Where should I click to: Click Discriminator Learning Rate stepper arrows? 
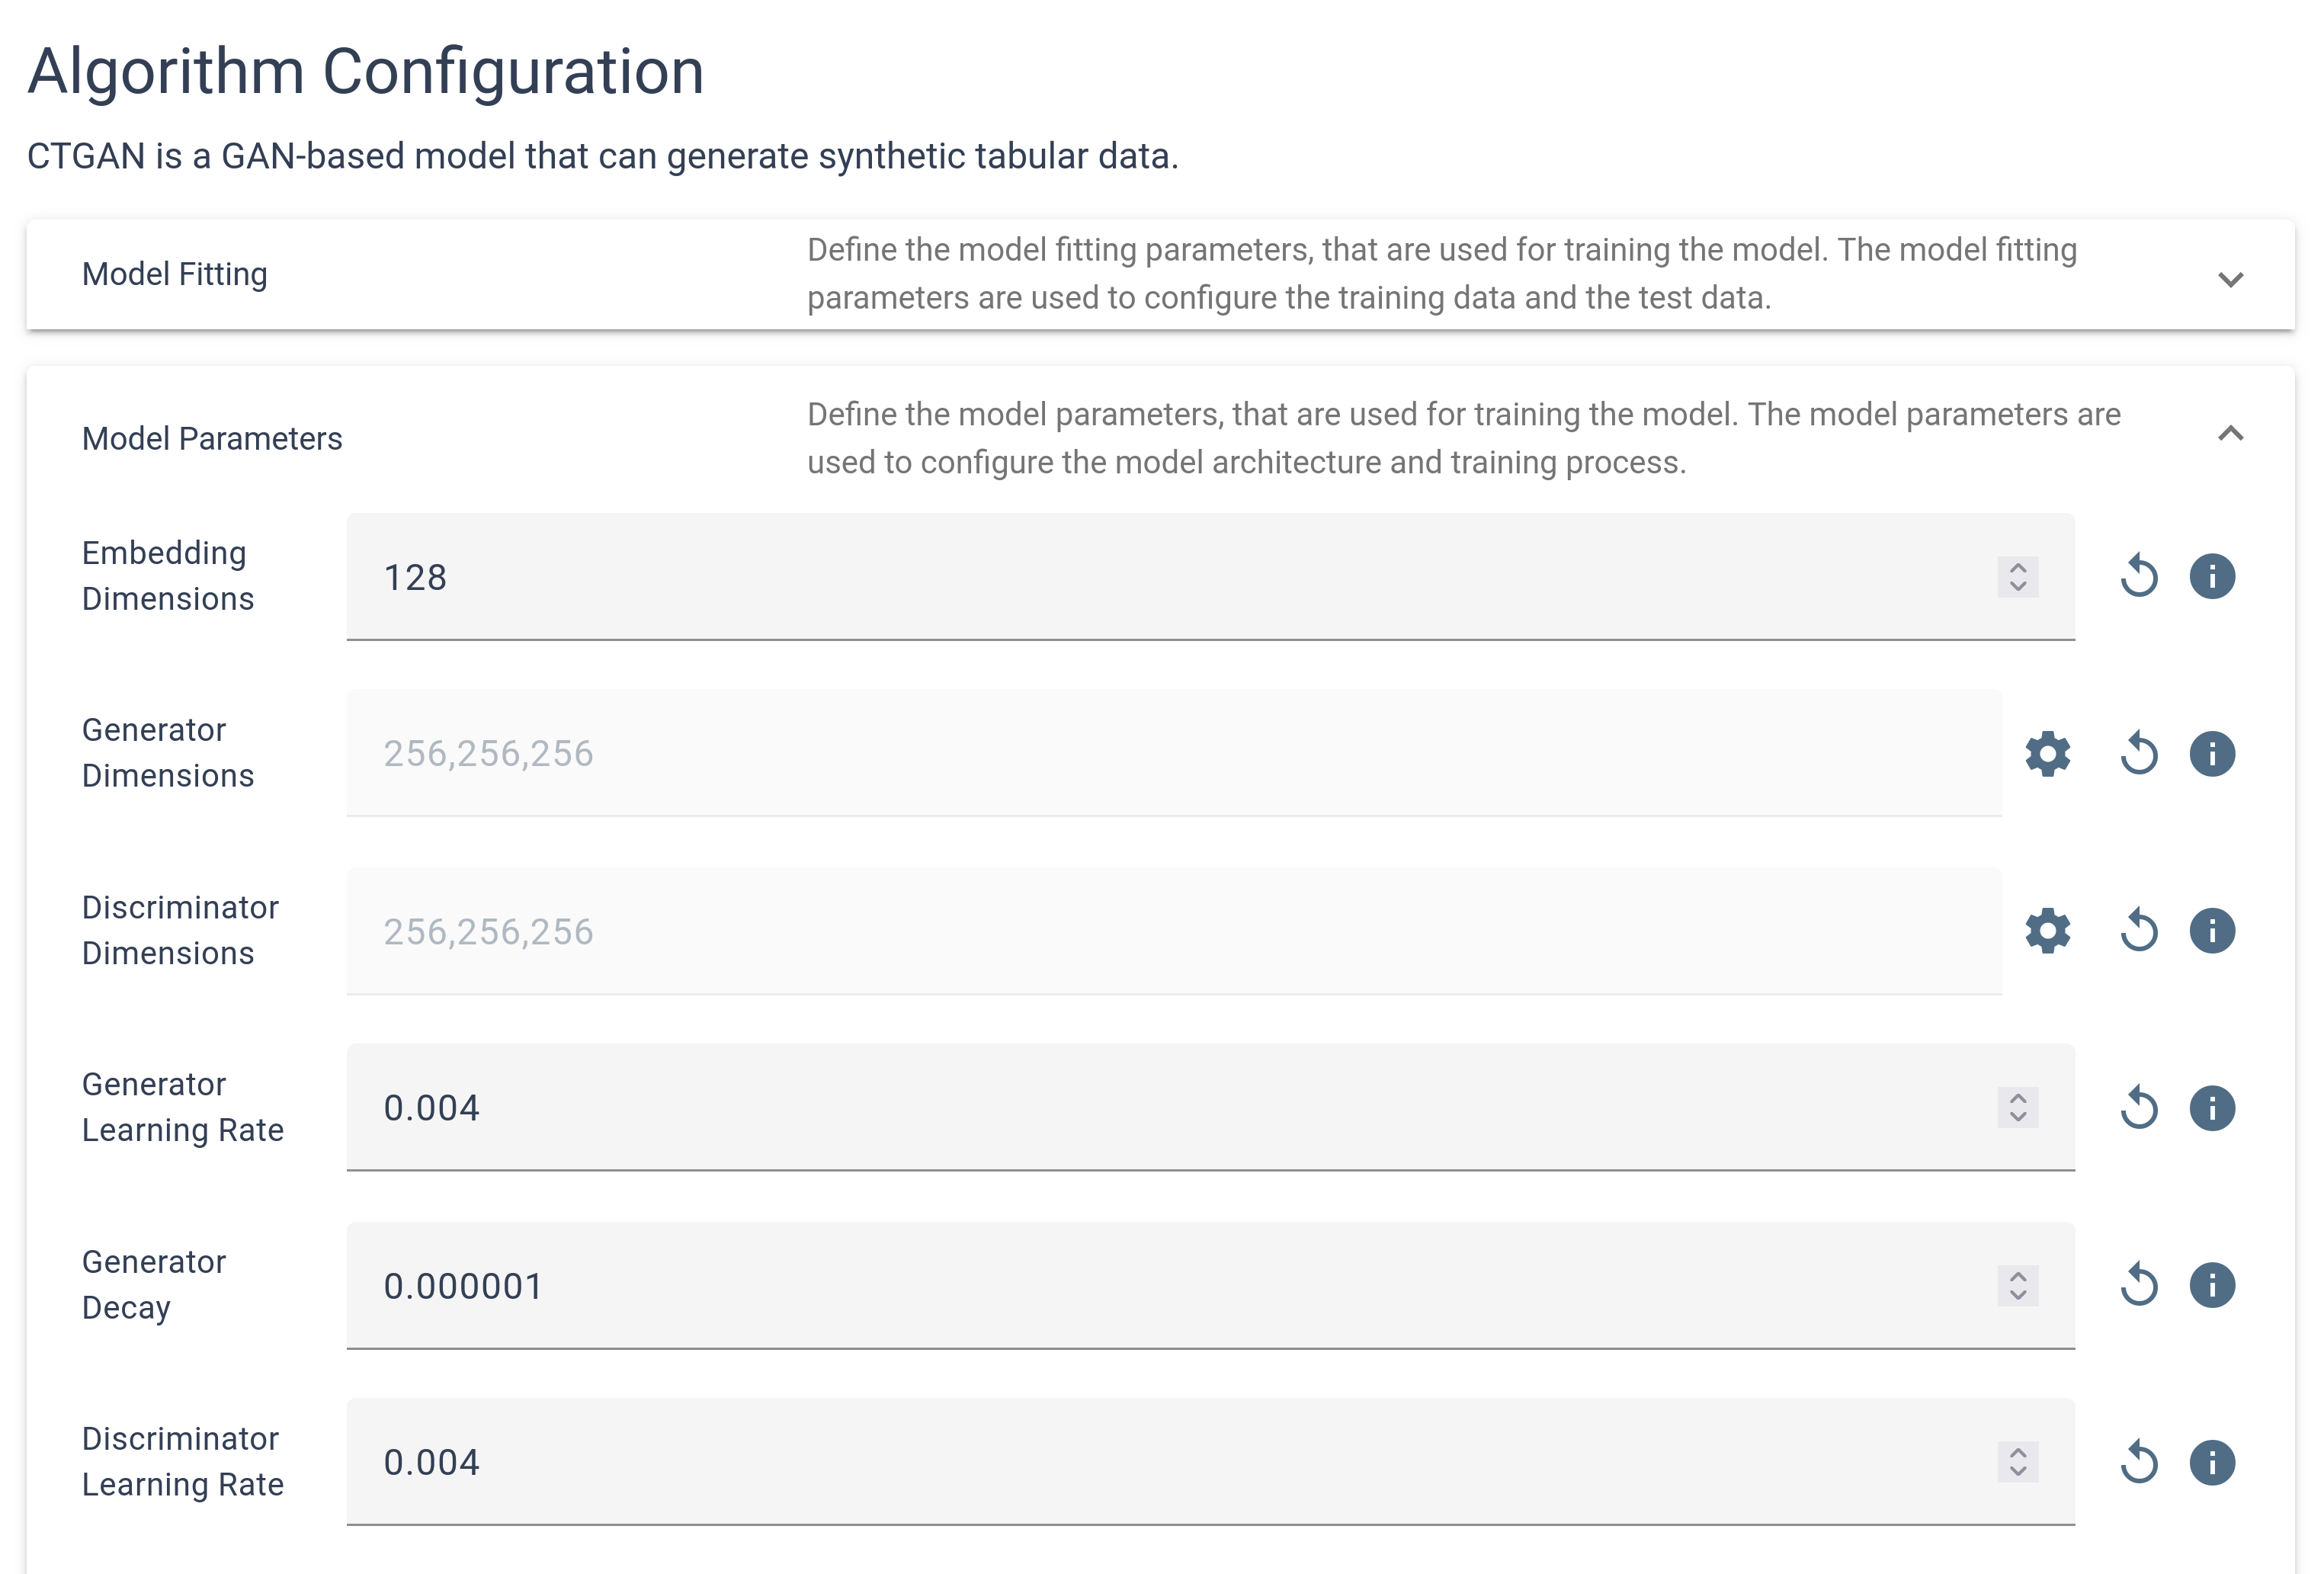coord(2017,1463)
